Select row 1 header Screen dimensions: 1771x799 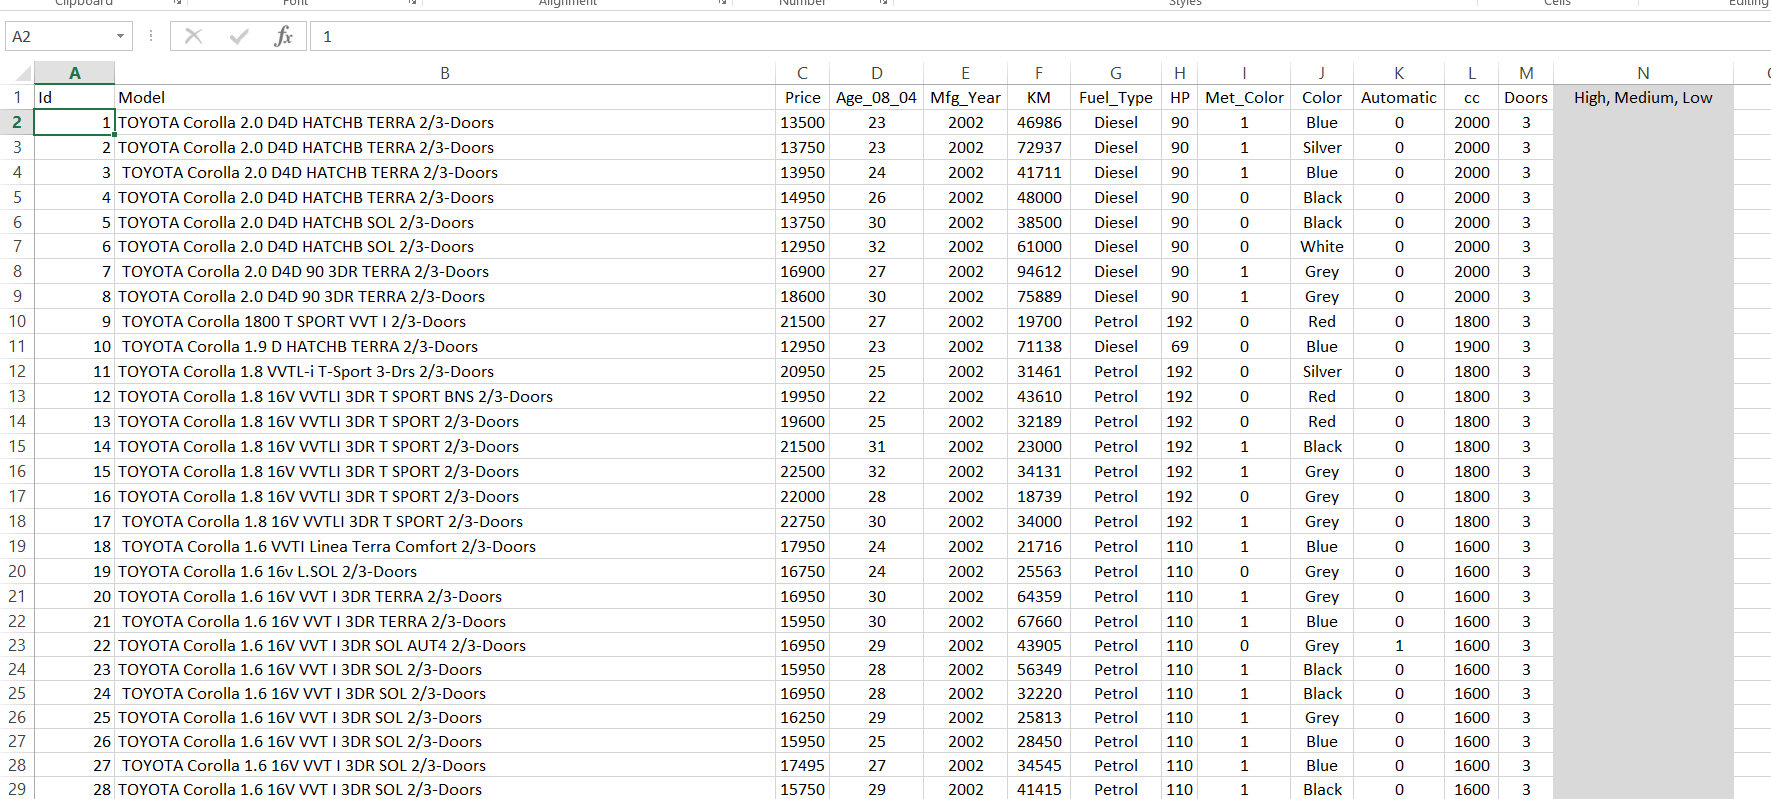[17, 97]
